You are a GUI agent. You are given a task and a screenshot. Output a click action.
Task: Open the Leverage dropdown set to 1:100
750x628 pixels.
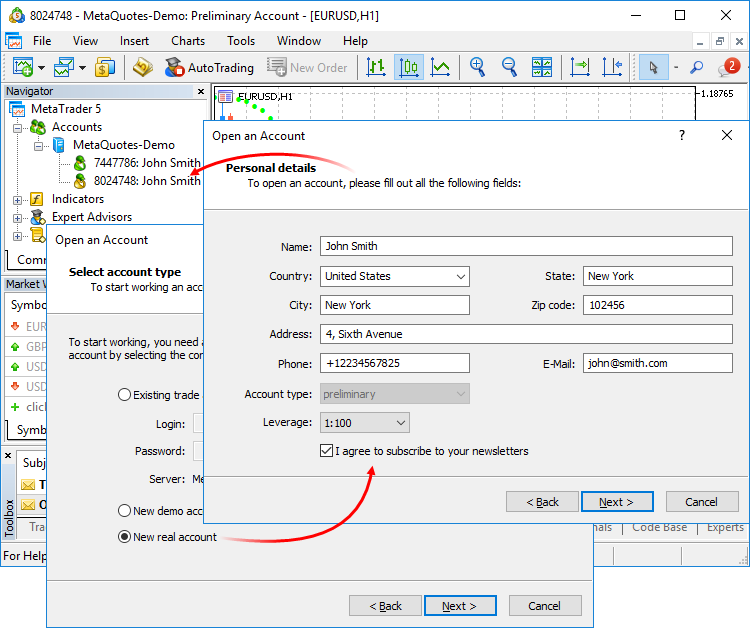[365, 423]
